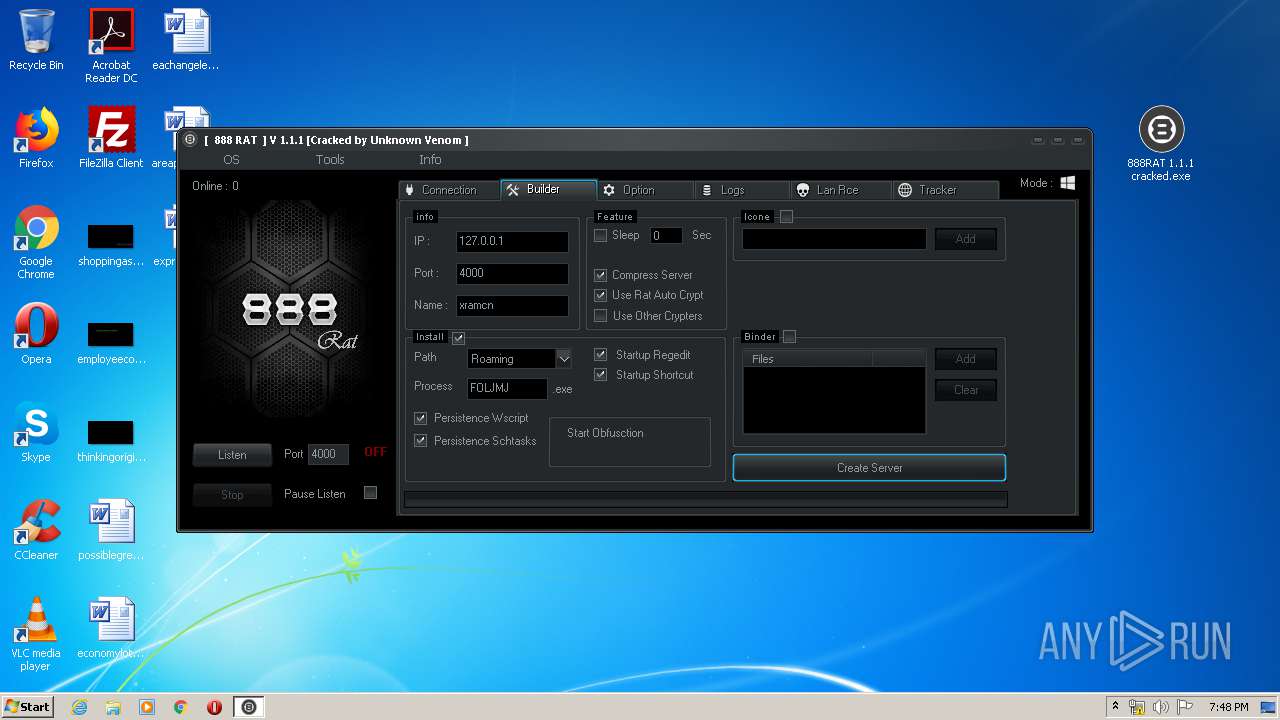This screenshot has width=1280, height=720.
Task: Open the Opera desktop shortcut
Action: pos(36,334)
